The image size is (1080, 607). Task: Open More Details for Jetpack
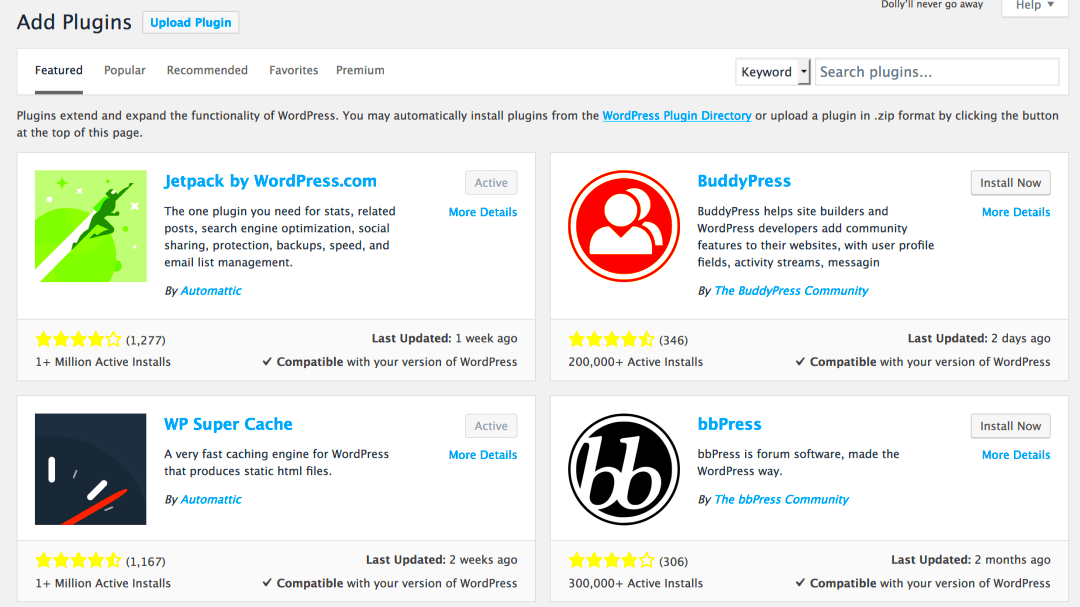(483, 212)
